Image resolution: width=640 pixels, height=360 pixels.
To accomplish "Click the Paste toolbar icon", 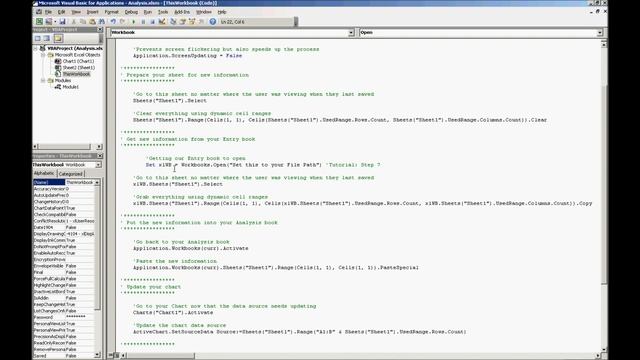I will coord(92,22).
